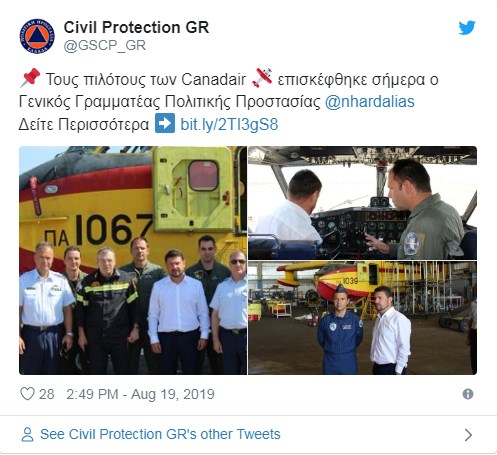Follow the bit.ly/2TI3gS8 link
The image size is (497, 455).
pos(229,124)
